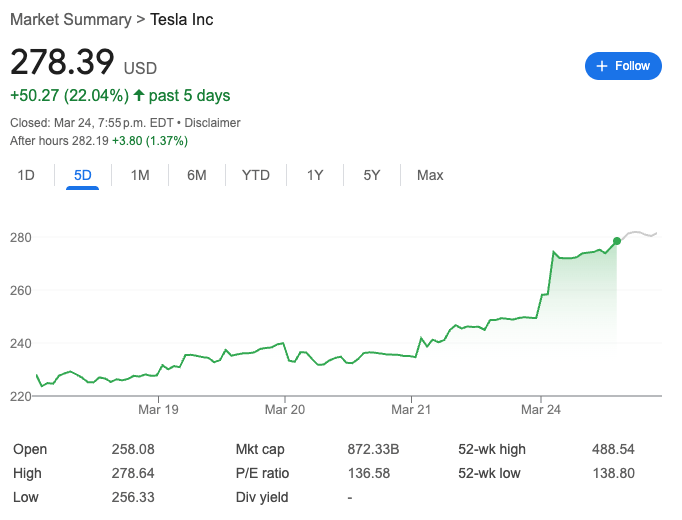Click the Closed: Mar 24, 7:55 p.m. EDT text
Viewport: 682px width, 520px height.
coord(92,123)
